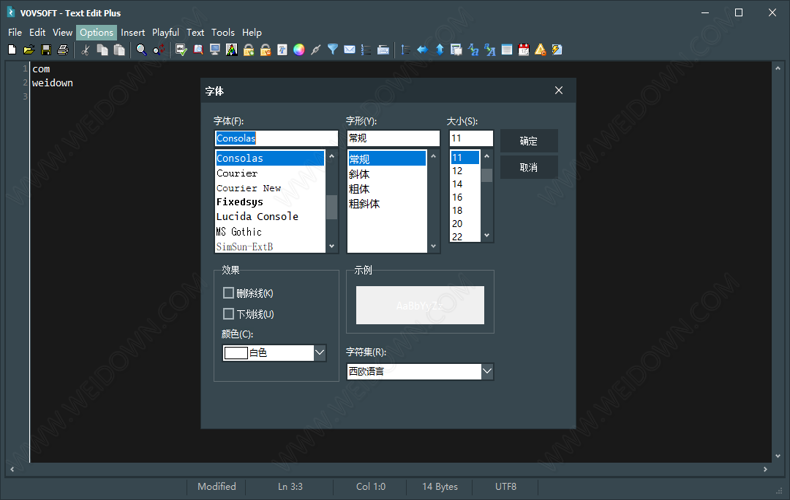Open the Insert menu
Image resolution: width=790 pixels, height=500 pixels.
(x=133, y=32)
